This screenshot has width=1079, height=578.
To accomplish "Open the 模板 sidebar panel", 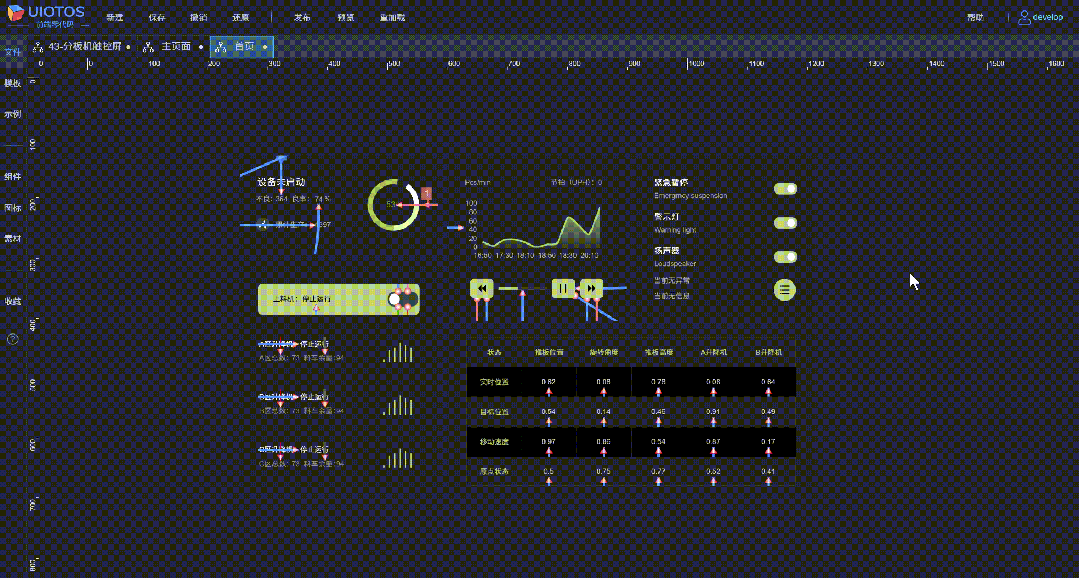I will click(12, 83).
